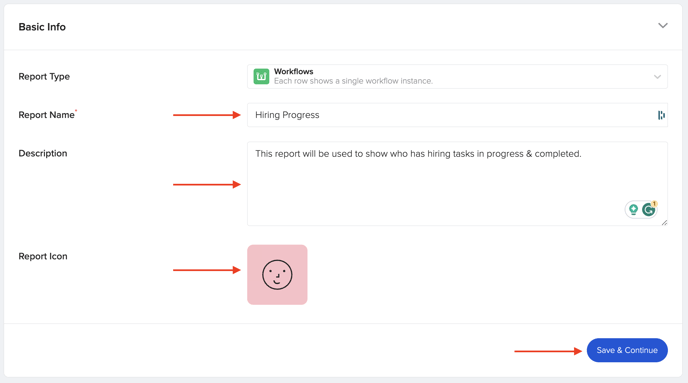Open the Report Type dropdown arrow
This screenshot has height=383, width=688.
(657, 77)
